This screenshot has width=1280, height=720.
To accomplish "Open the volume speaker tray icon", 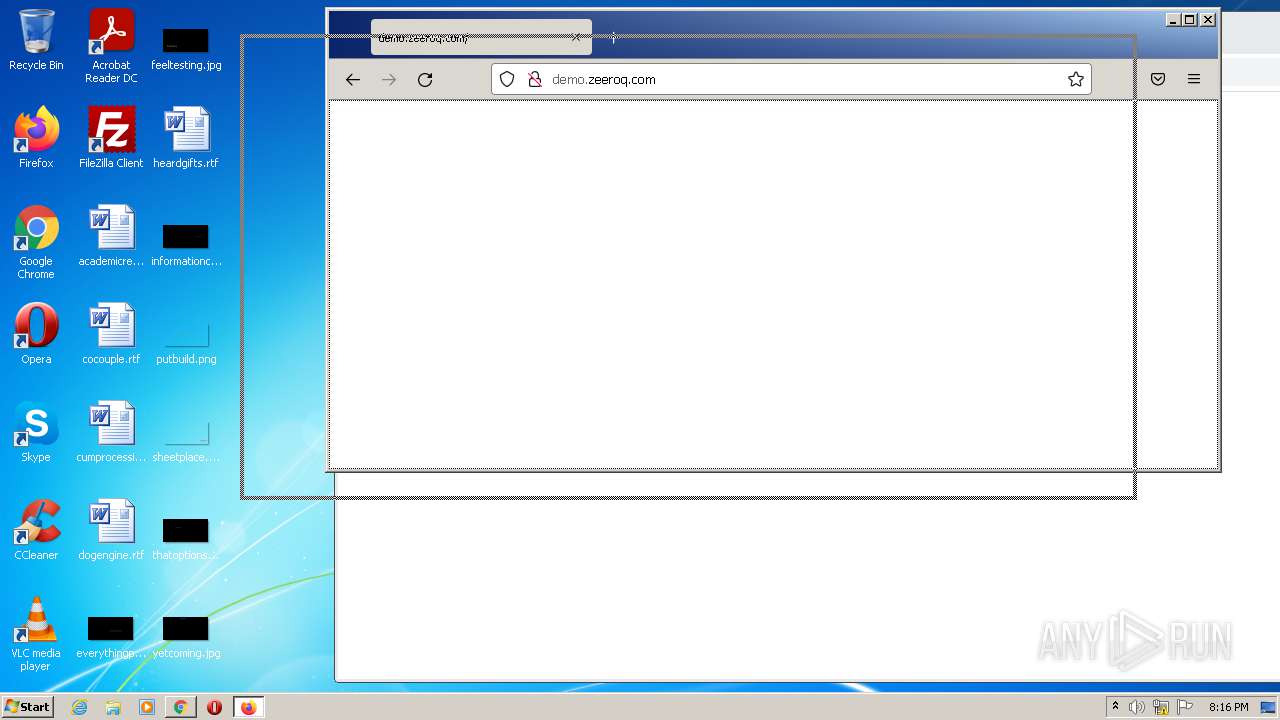I will click(1137, 707).
